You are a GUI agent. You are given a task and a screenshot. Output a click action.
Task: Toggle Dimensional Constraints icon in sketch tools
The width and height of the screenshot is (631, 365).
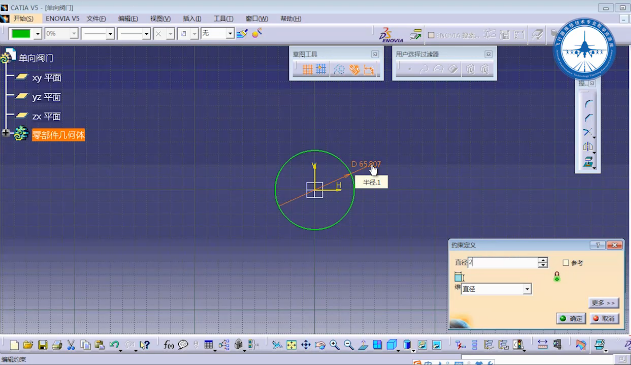pos(369,69)
